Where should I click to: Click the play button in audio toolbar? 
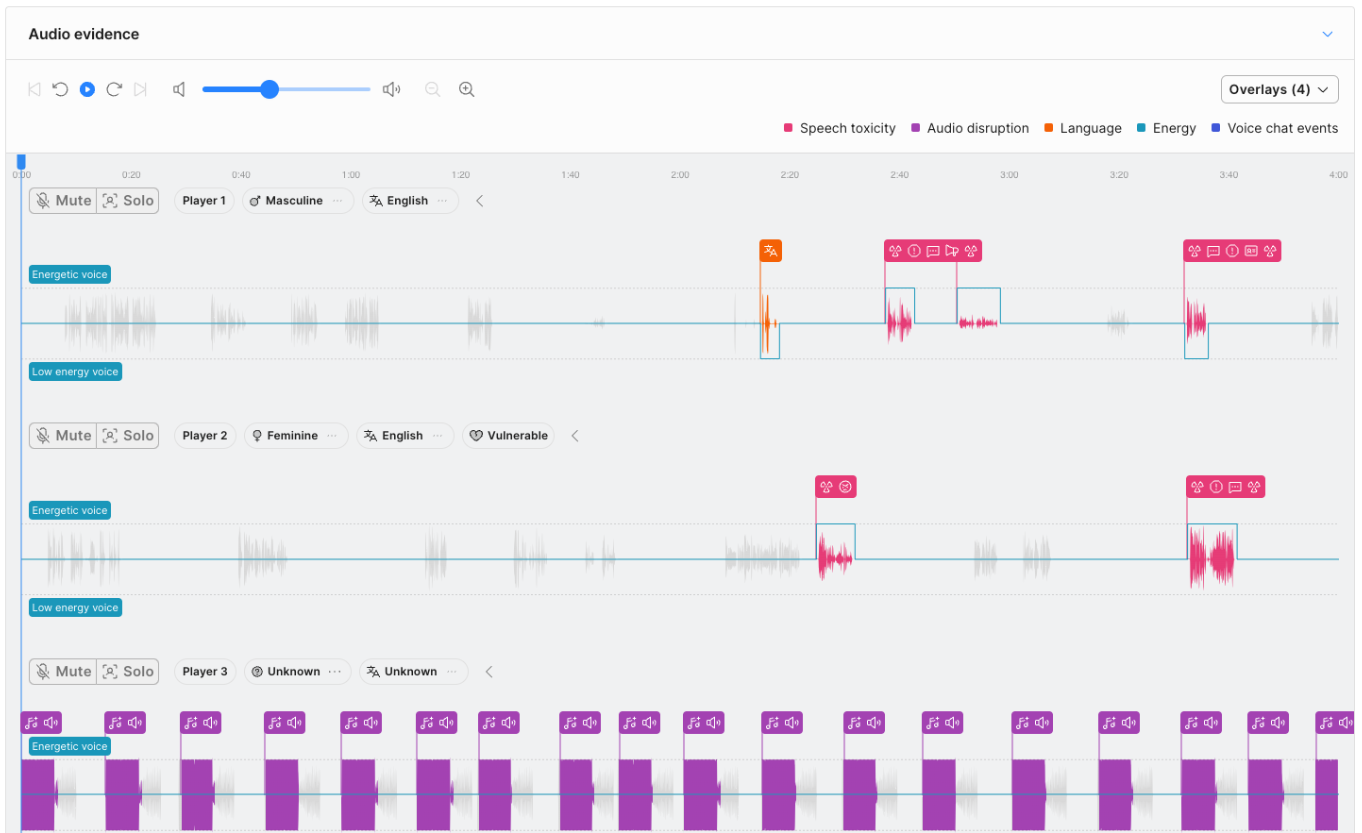[x=87, y=89]
